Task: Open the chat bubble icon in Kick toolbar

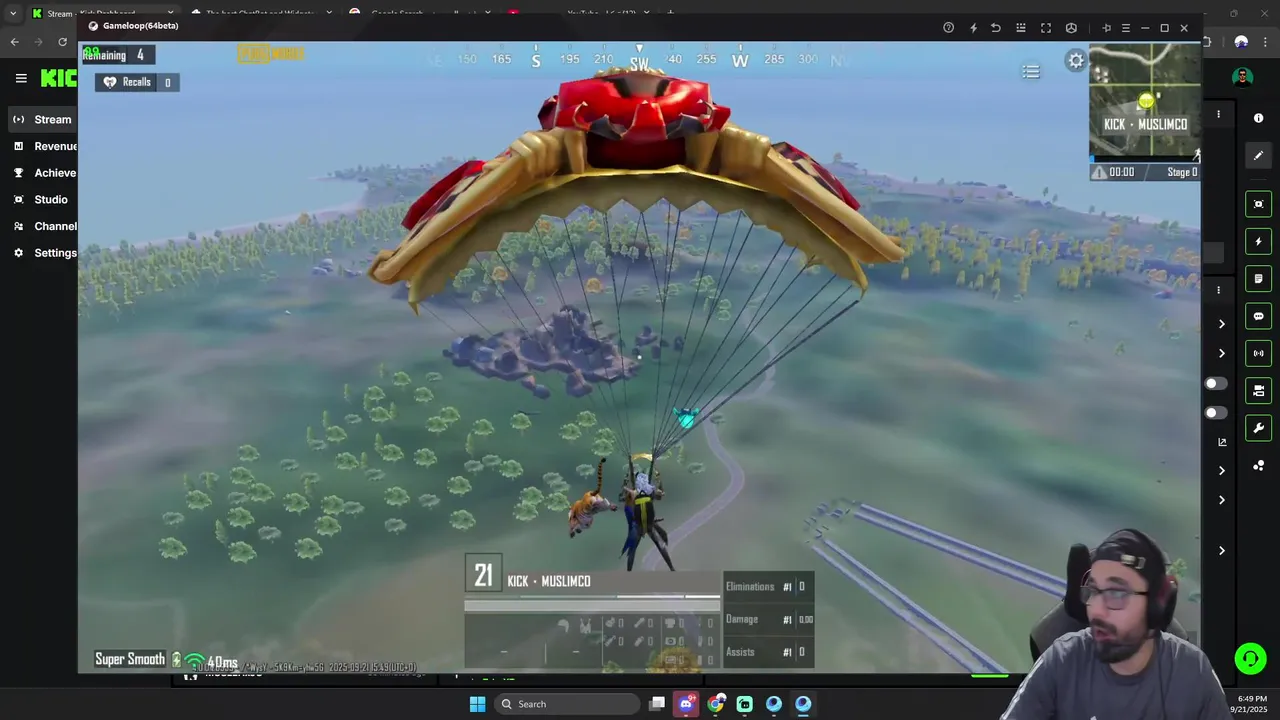Action: coord(1259,316)
